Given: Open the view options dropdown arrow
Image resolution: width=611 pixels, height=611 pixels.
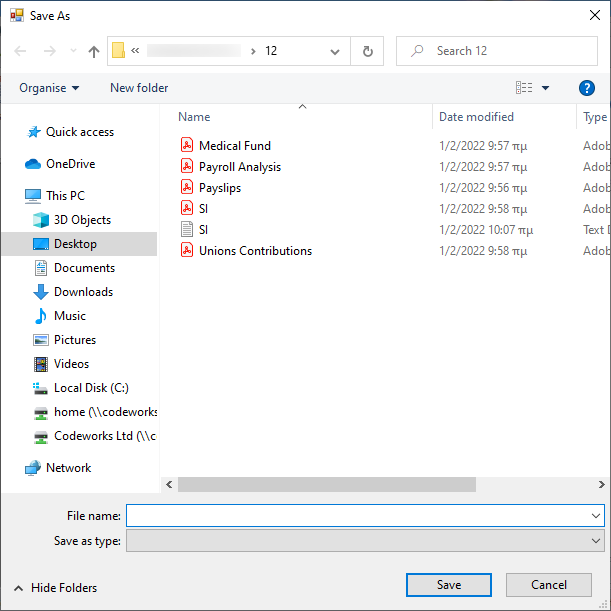Looking at the screenshot, I should (546, 88).
